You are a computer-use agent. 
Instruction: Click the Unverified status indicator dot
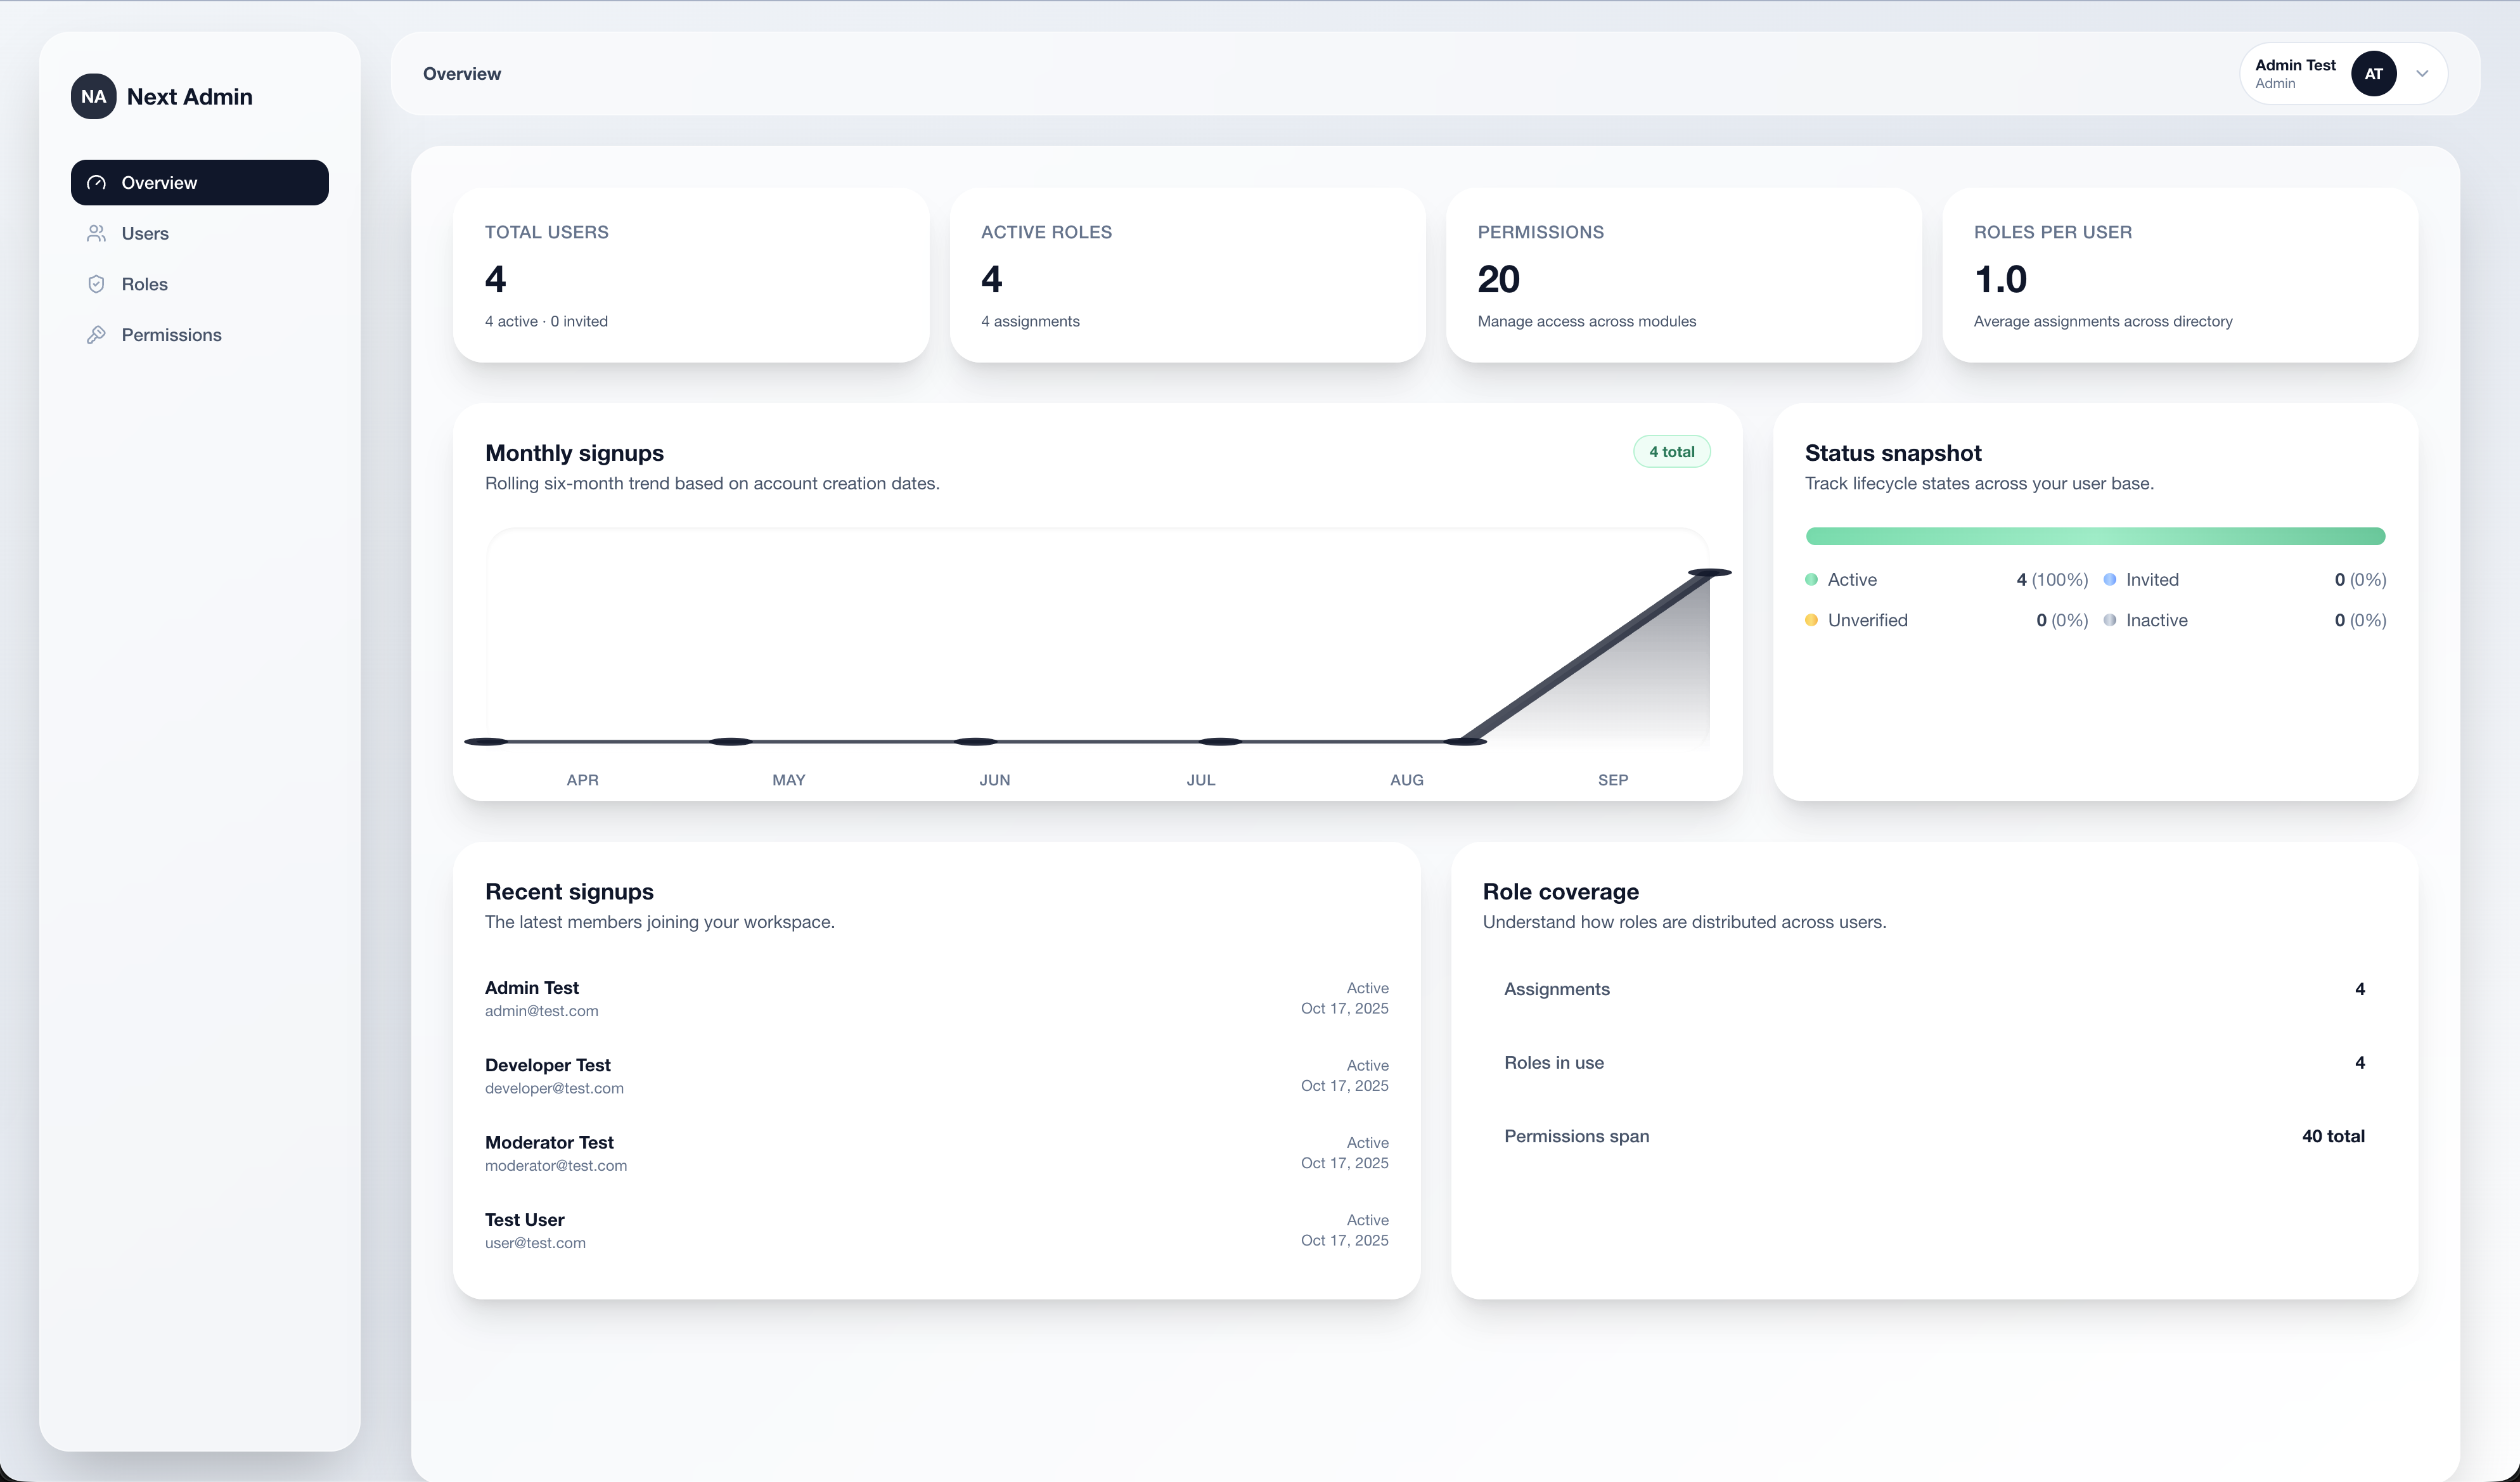(x=1812, y=620)
